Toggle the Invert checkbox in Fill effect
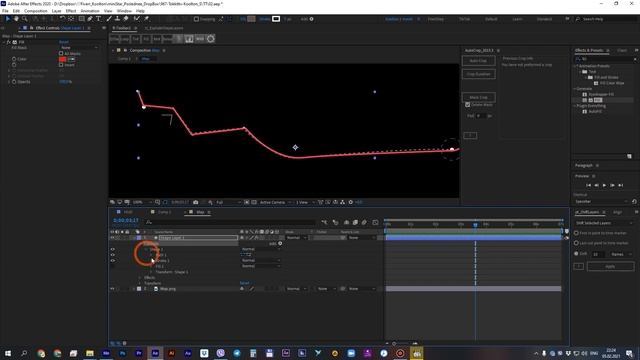 coord(61,64)
